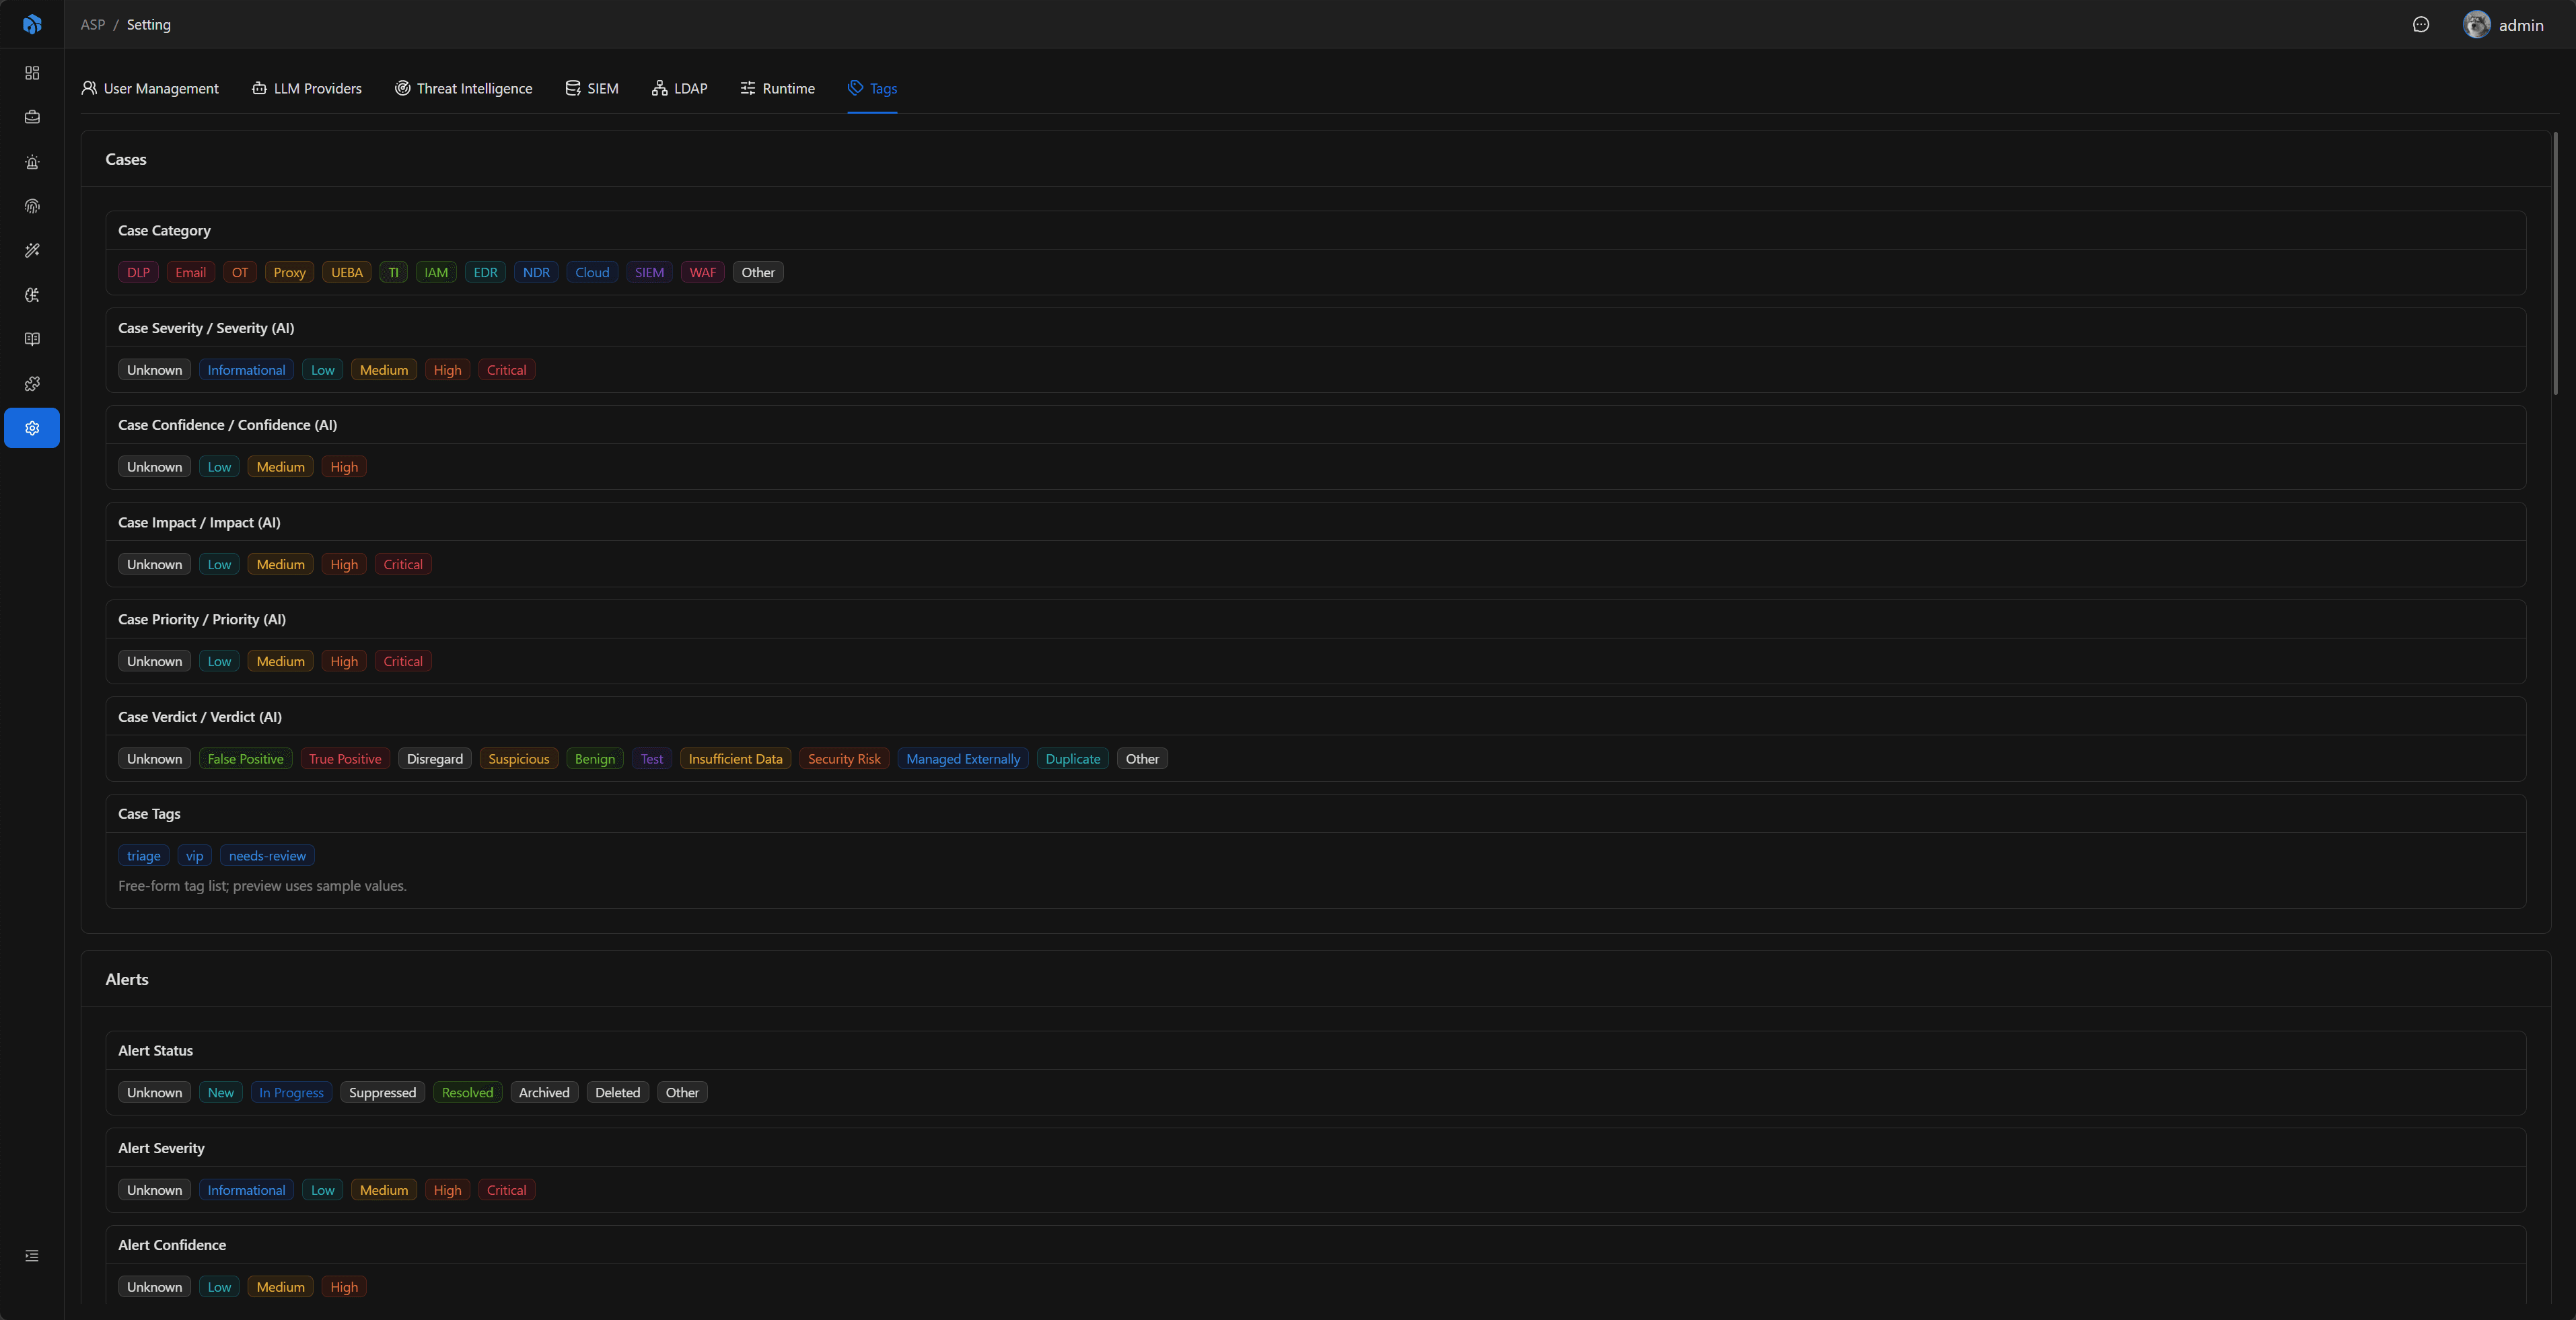This screenshot has height=1320, width=2576.
Task: Click the page vertical scrollbar
Action: [2555, 263]
